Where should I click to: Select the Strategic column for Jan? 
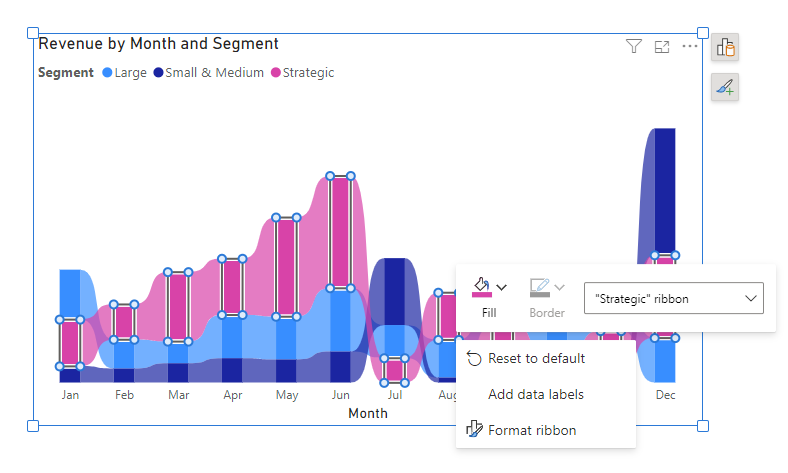70,343
